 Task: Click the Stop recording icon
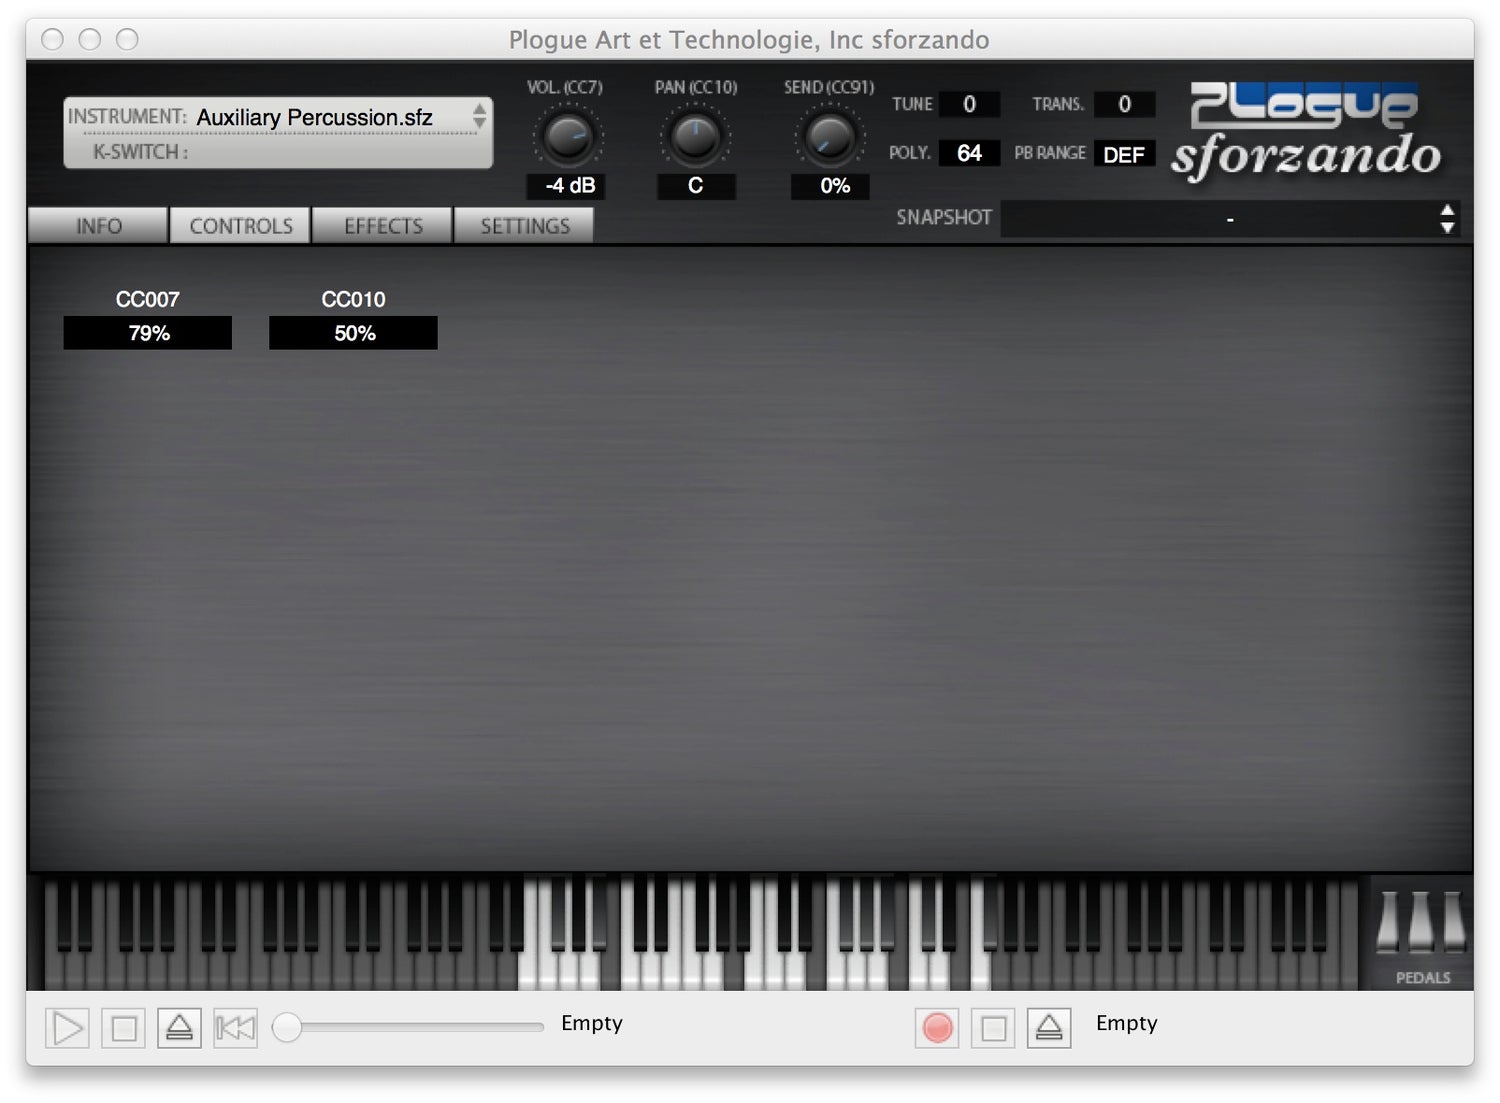coord(991,1026)
